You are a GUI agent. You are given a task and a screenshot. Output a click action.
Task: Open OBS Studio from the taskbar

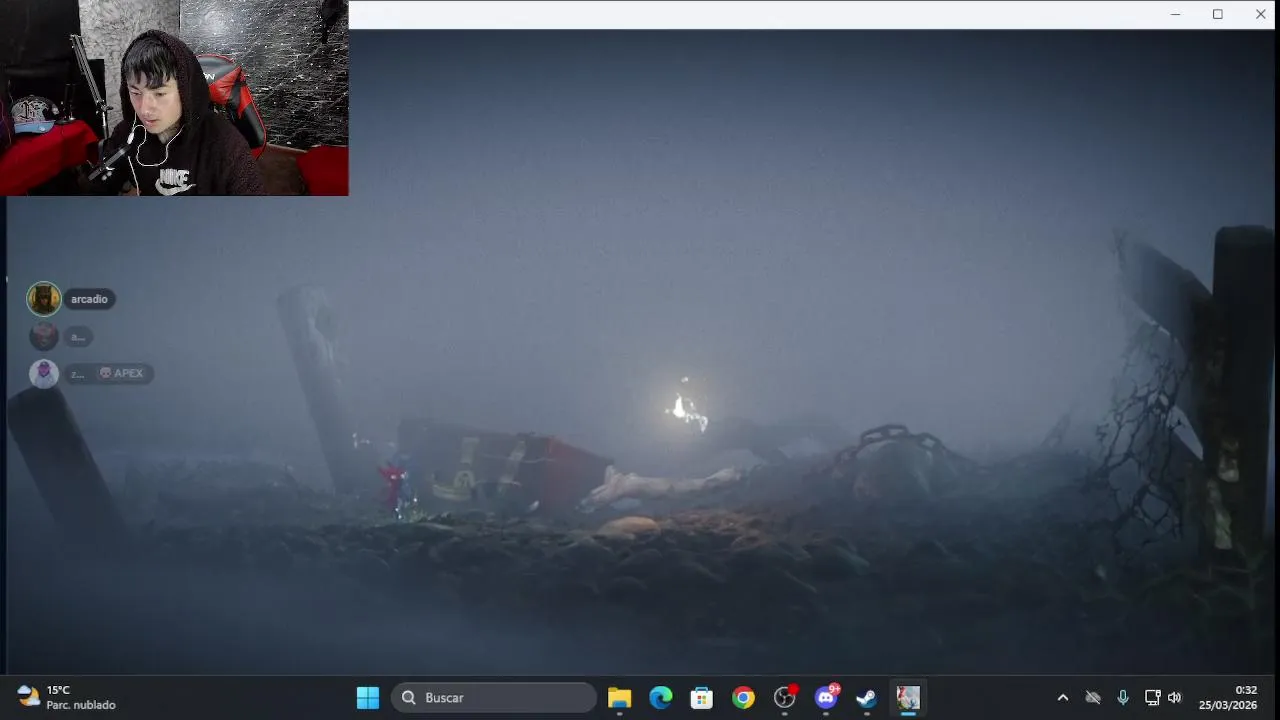(x=785, y=697)
